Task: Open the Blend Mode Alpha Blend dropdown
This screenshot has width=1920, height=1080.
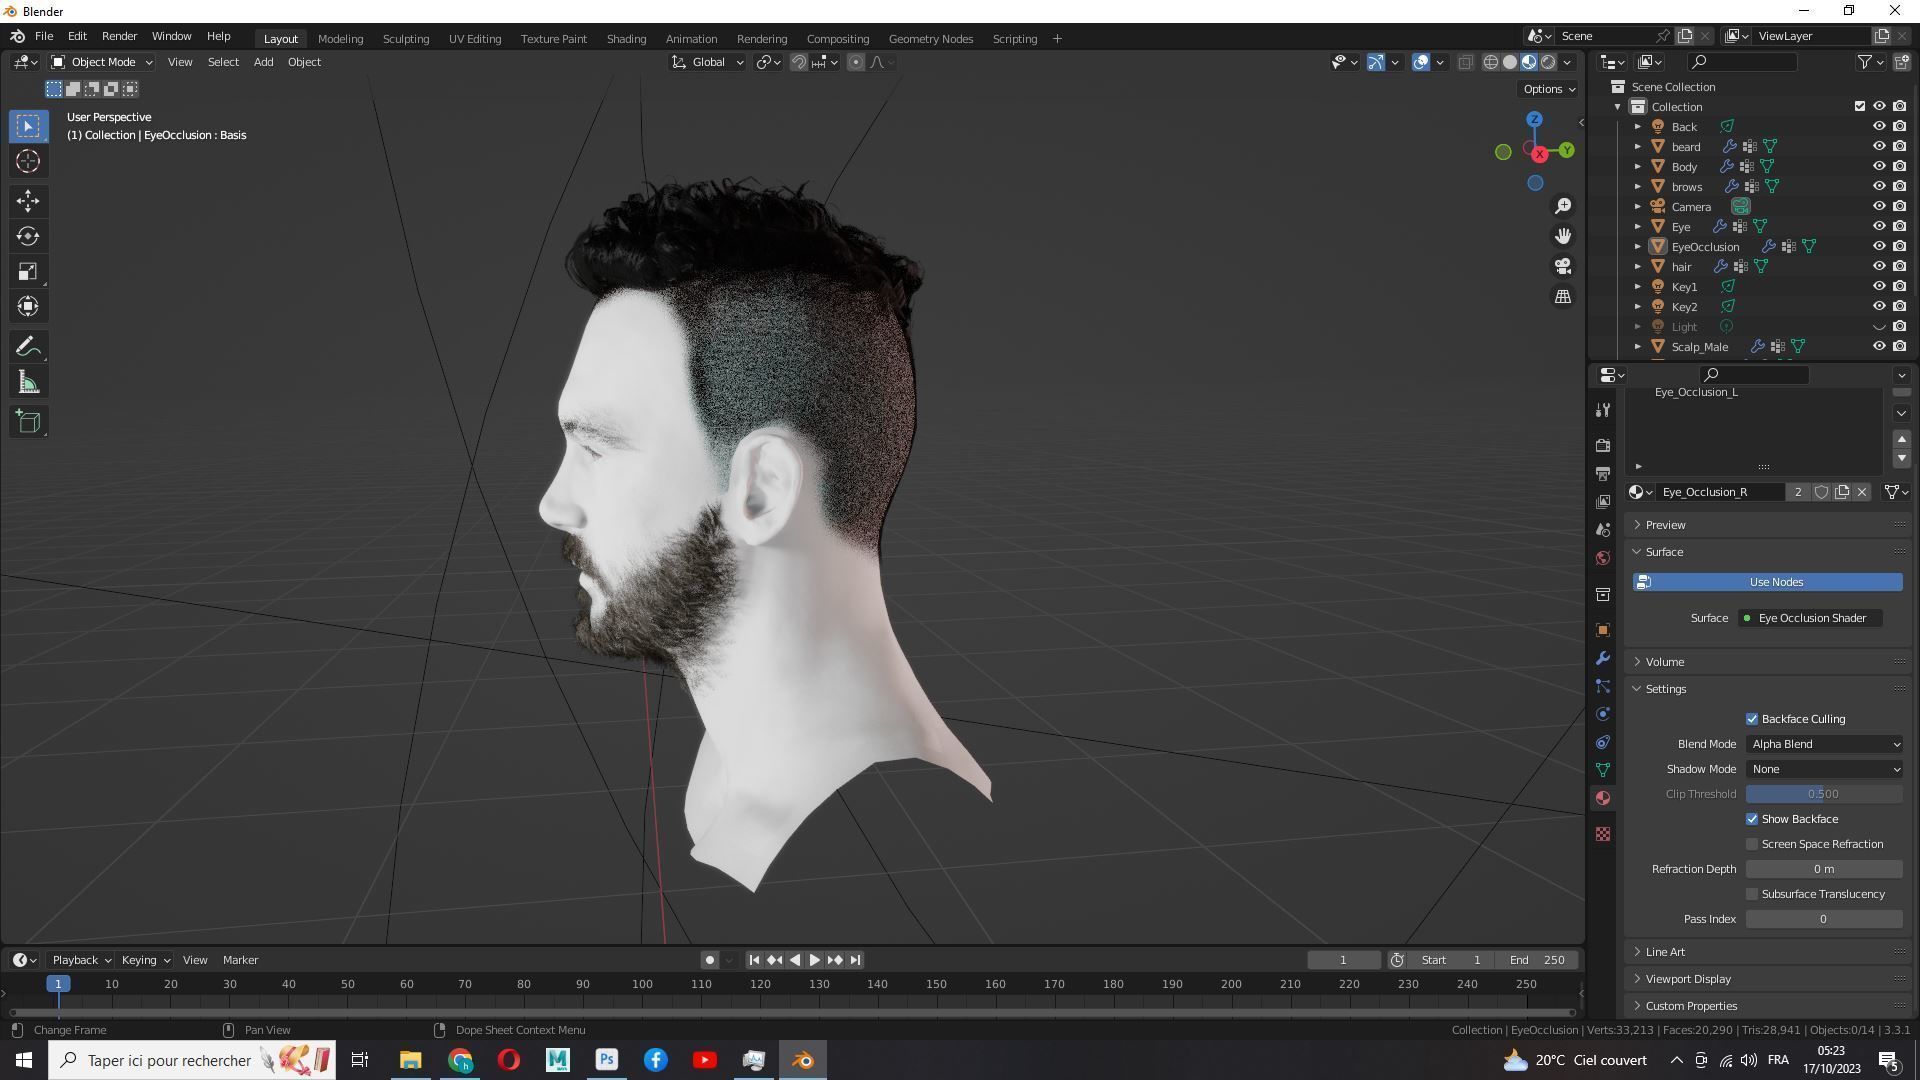Action: pyautogui.click(x=1824, y=744)
